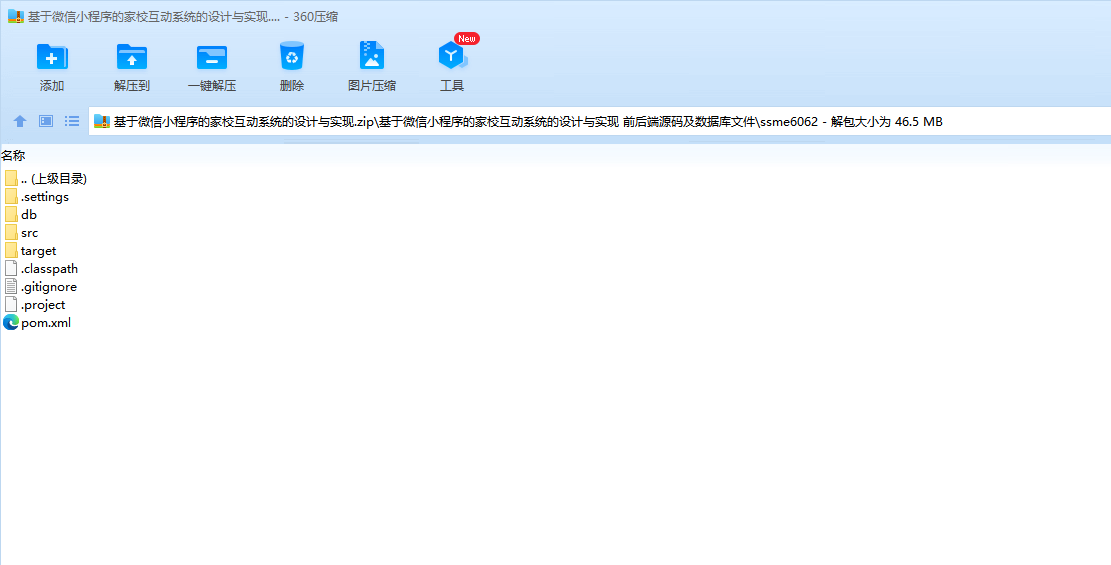Select the .project file icon

(x=11, y=305)
